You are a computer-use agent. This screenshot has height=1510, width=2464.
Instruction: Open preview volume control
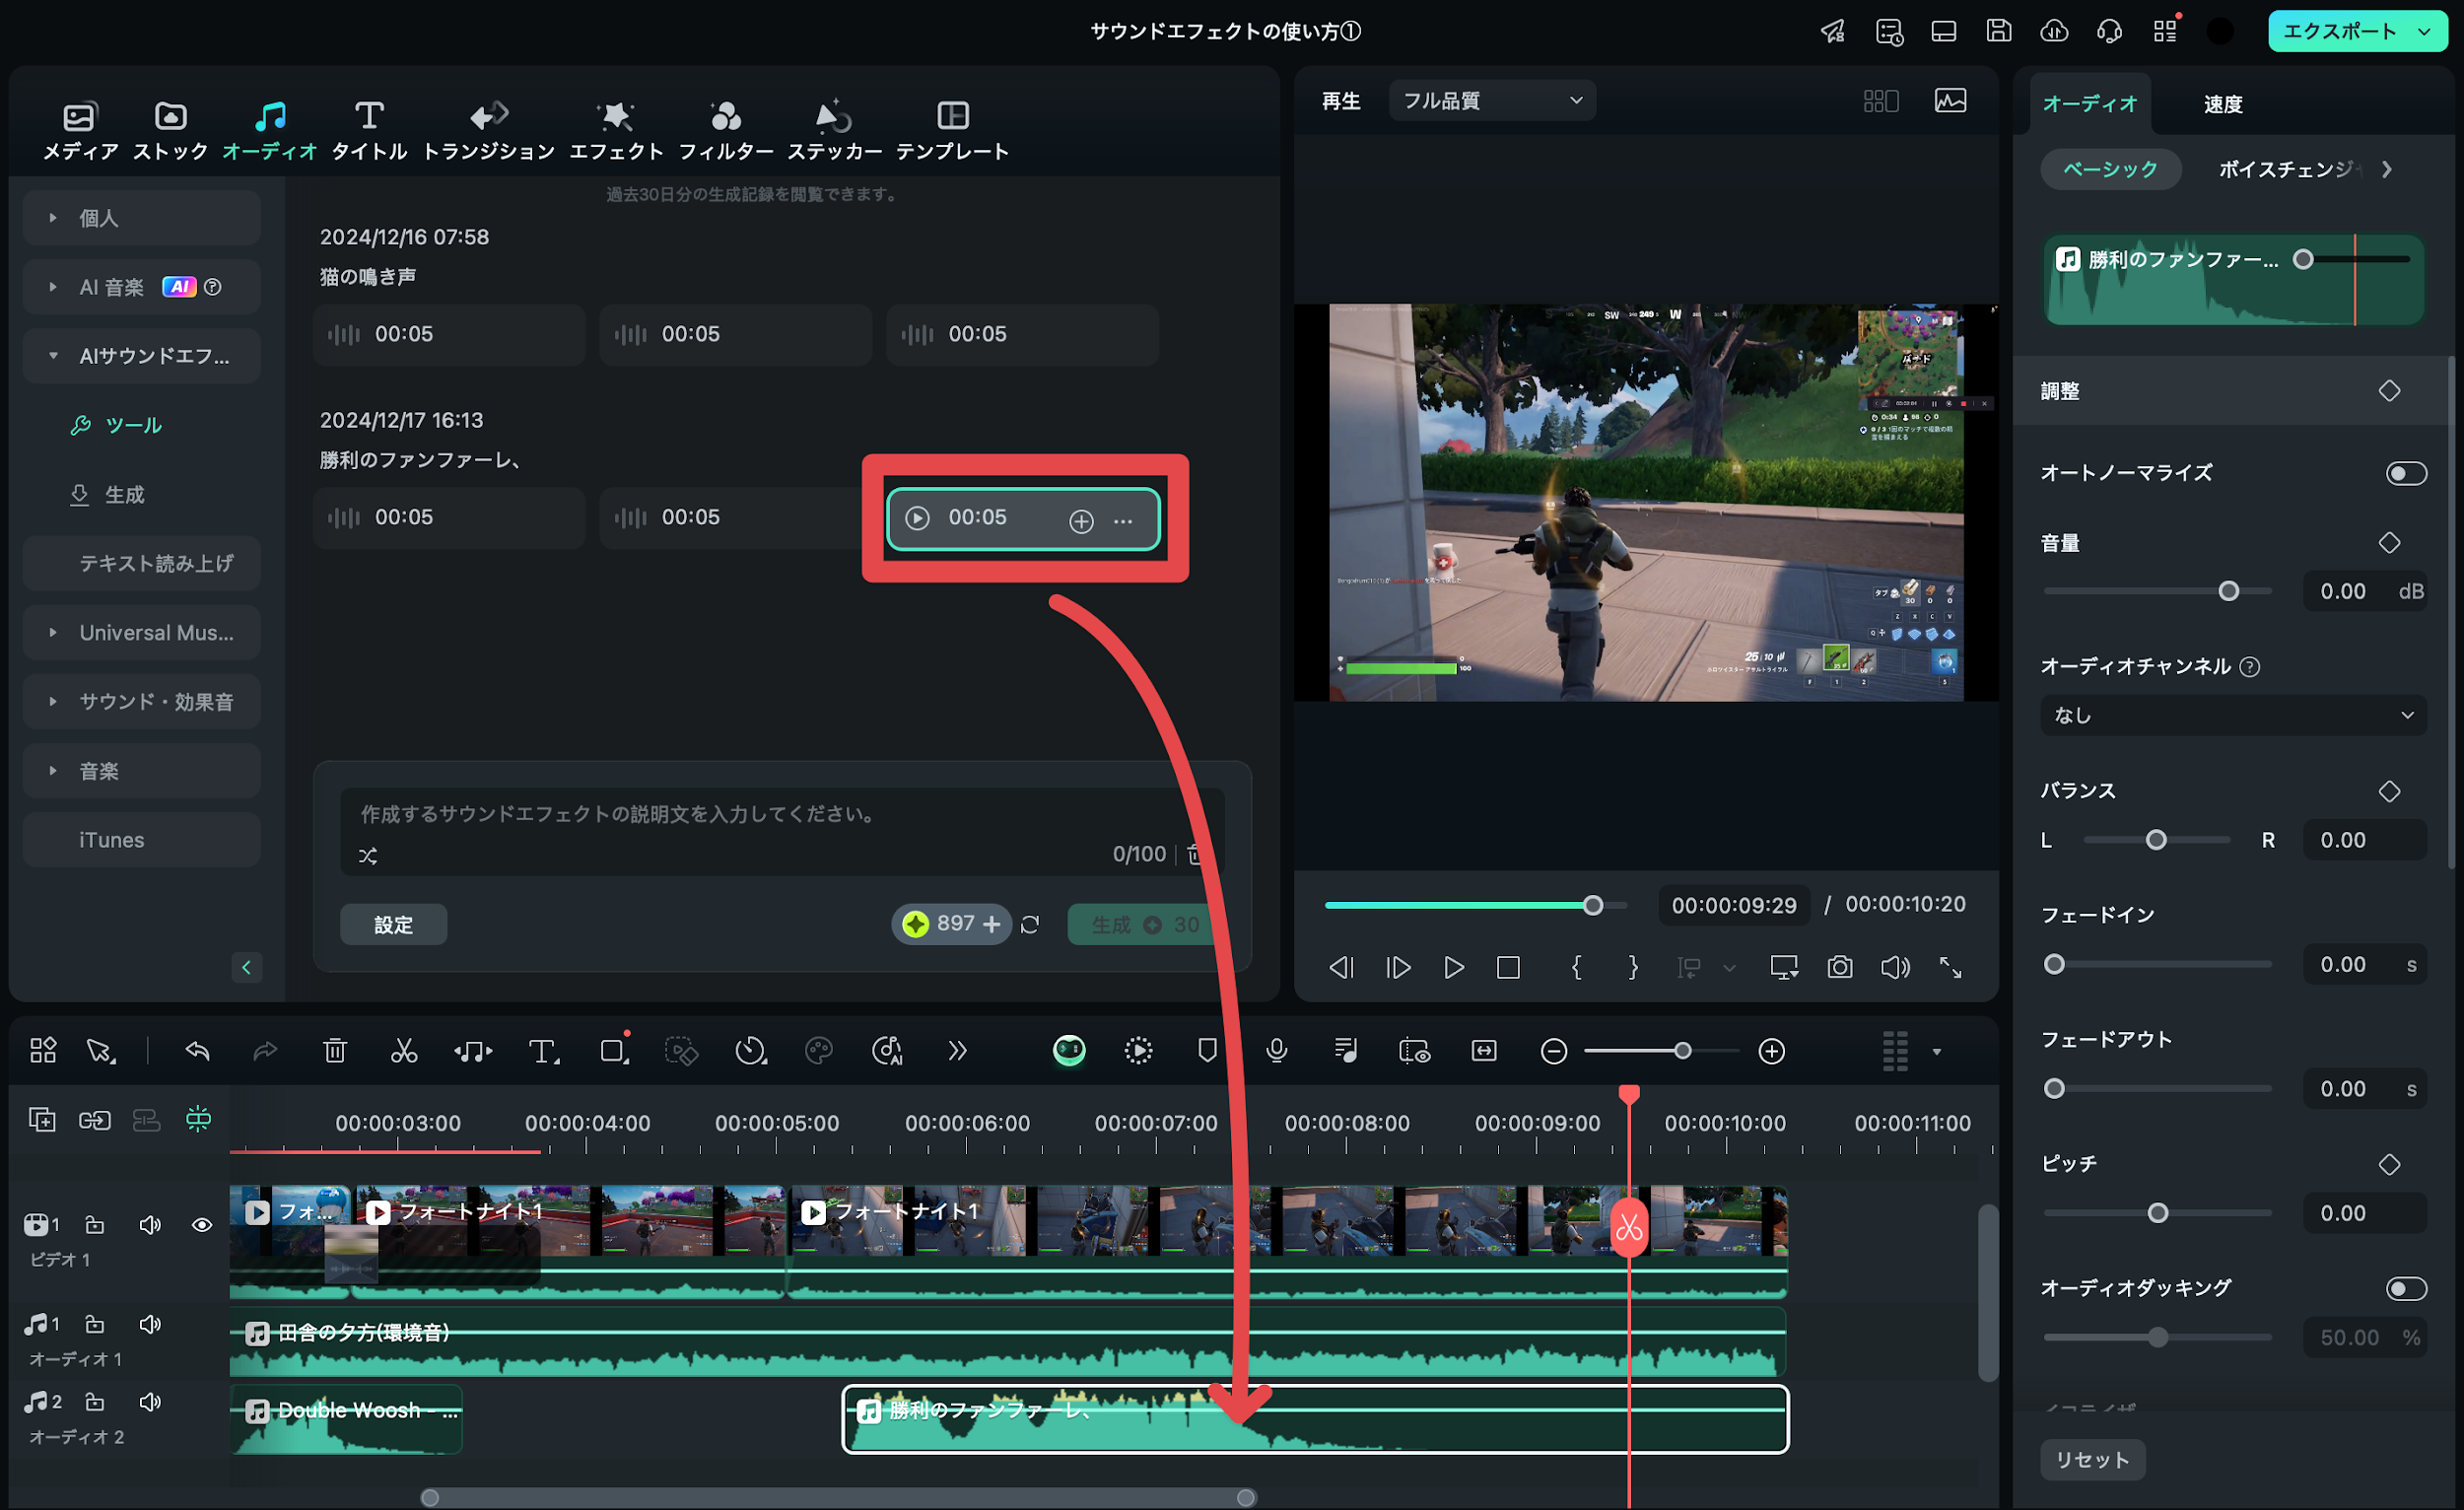[x=1895, y=968]
